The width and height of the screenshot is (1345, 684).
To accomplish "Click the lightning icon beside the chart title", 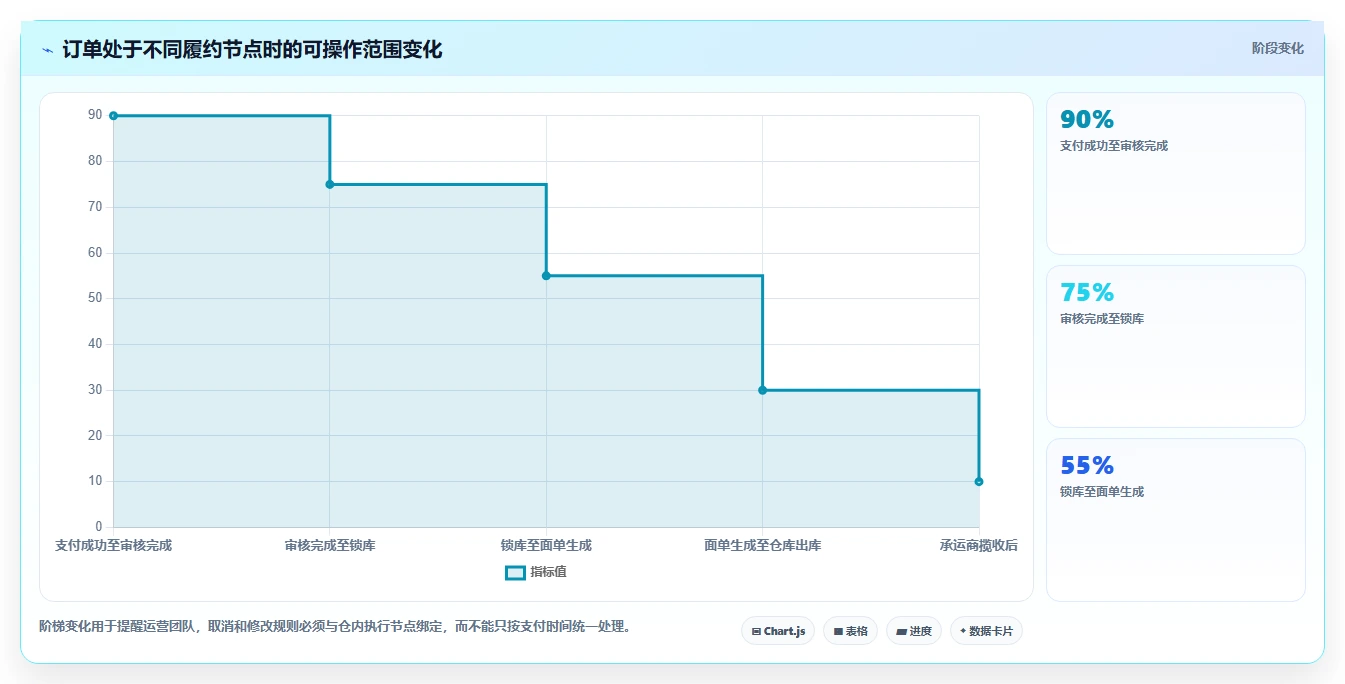I will [x=48, y=50].
